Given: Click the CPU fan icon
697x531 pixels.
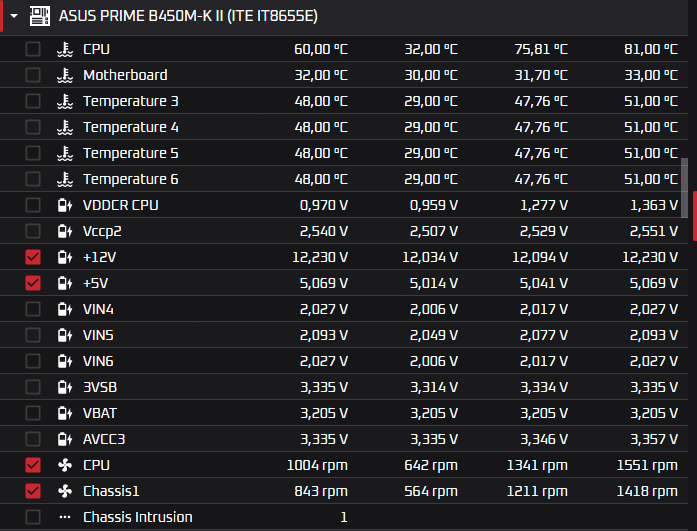Looking at the screenshot, I should (x=65, y=465).
